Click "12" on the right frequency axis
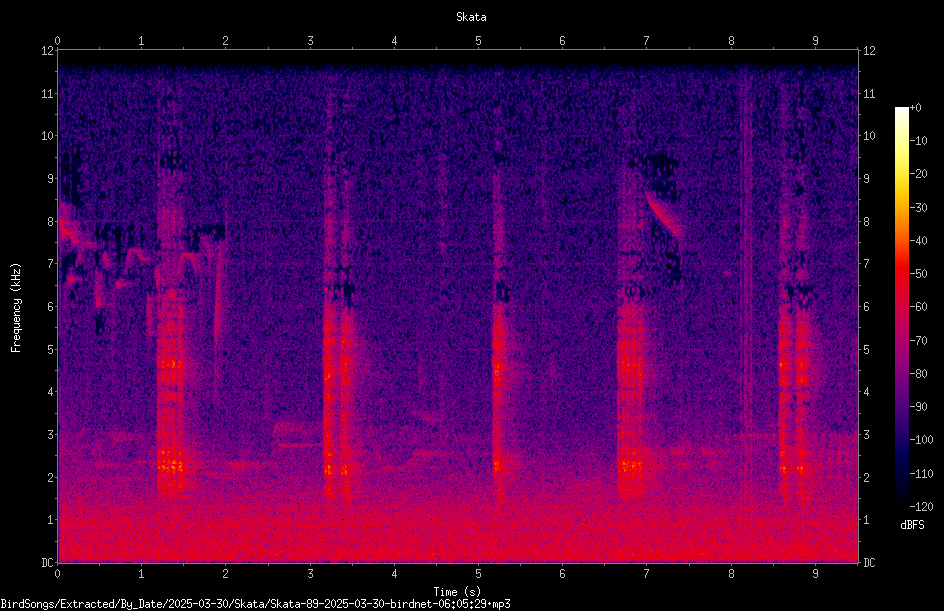Screen dimensions: 944x611 click(x=869, y=51)
